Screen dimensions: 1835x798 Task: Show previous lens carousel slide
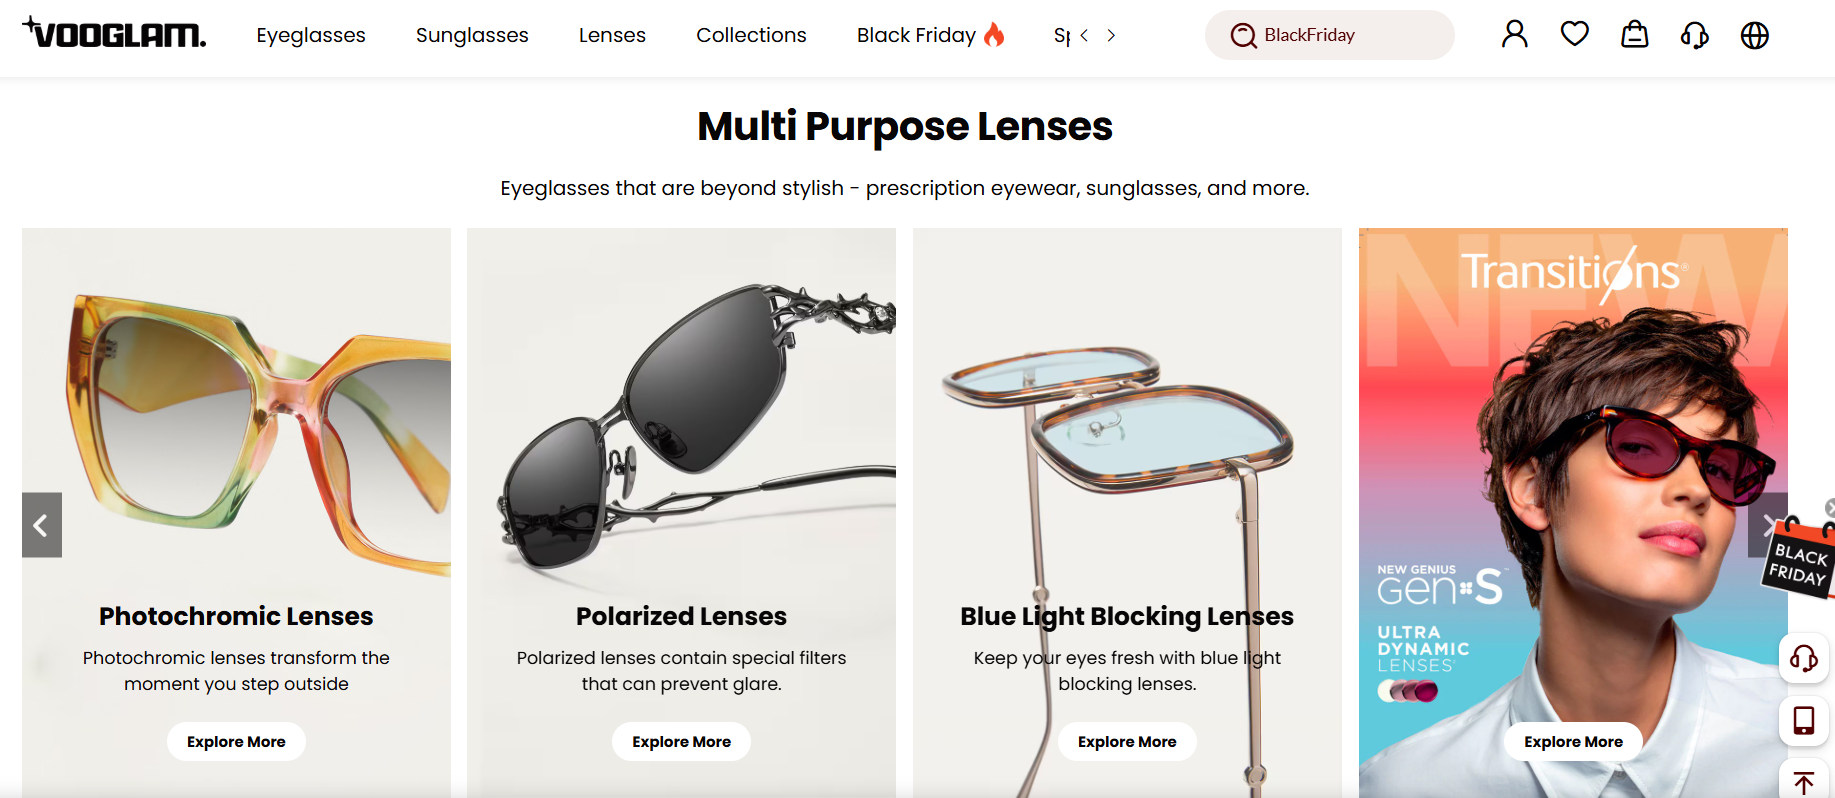41,525
